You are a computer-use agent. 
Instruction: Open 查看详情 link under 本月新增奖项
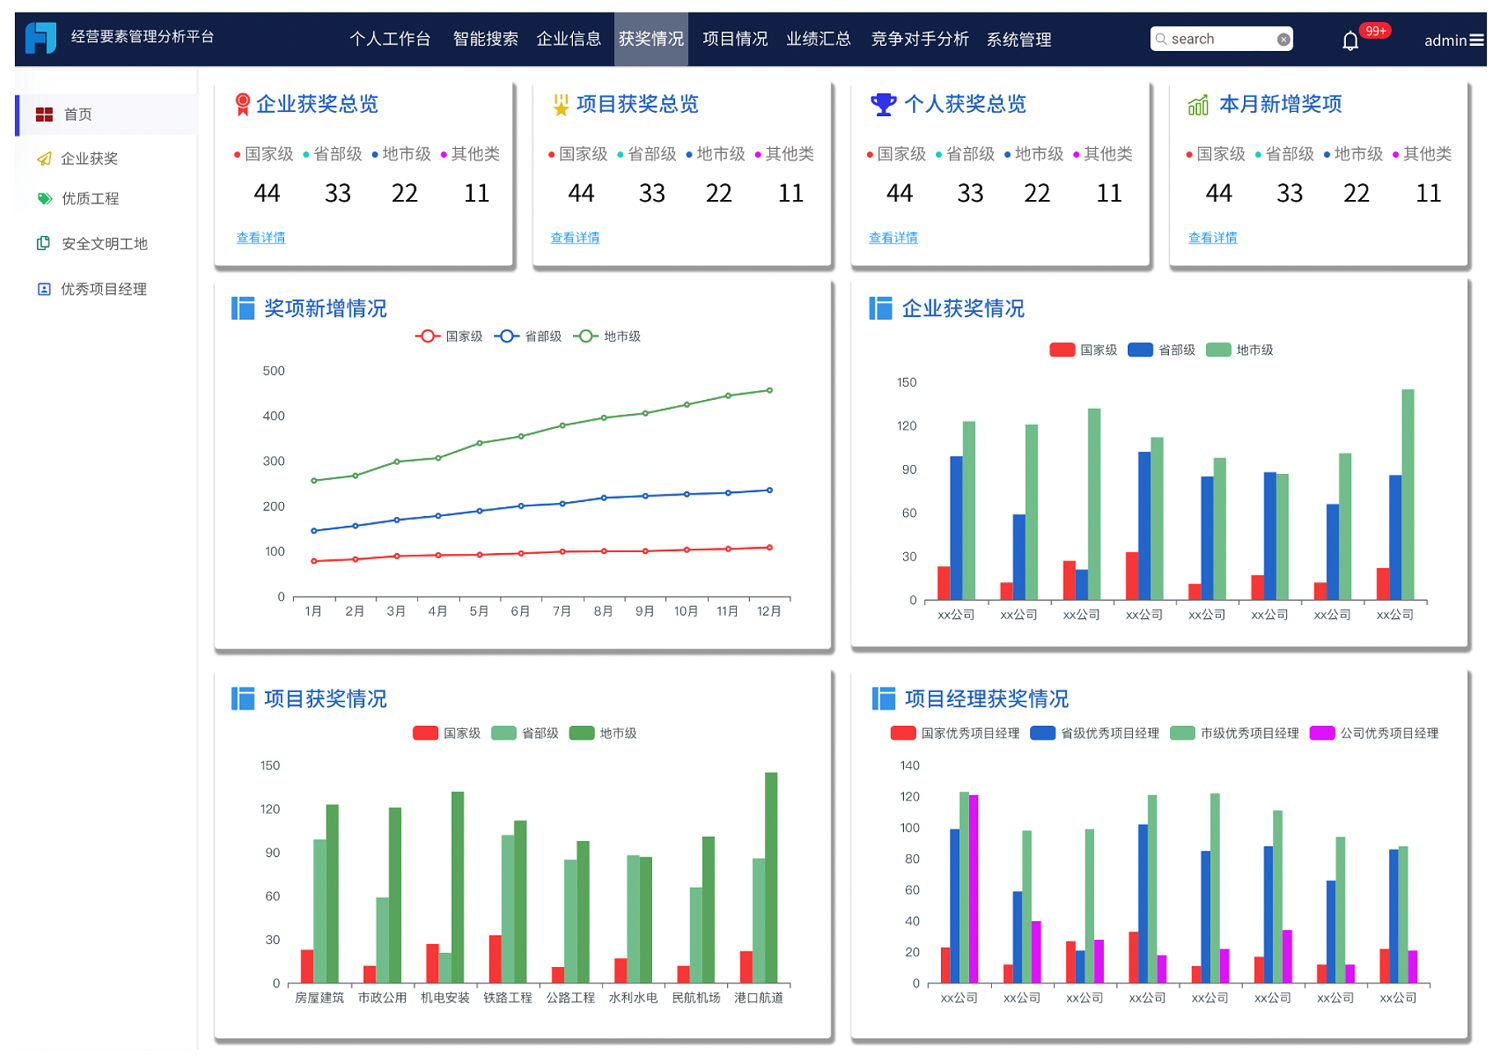[x=1212, y=238]
